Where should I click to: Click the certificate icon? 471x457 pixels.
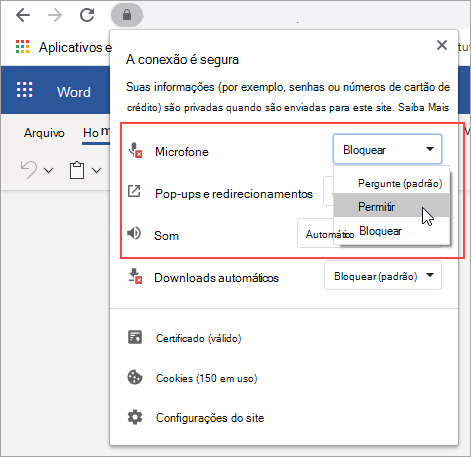[x=135, y=337]
